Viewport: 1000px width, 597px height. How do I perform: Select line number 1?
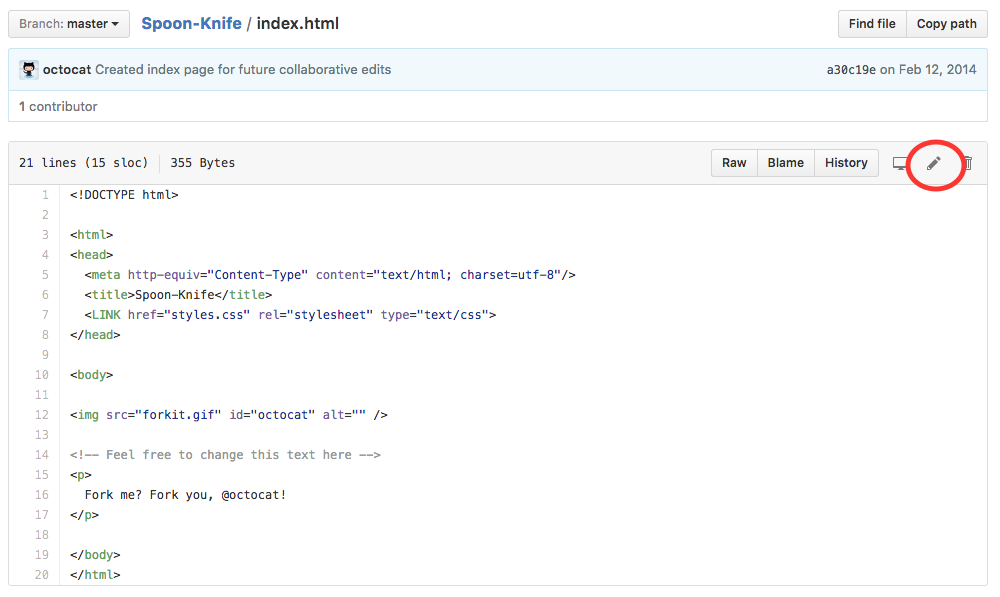pos(44,195)
